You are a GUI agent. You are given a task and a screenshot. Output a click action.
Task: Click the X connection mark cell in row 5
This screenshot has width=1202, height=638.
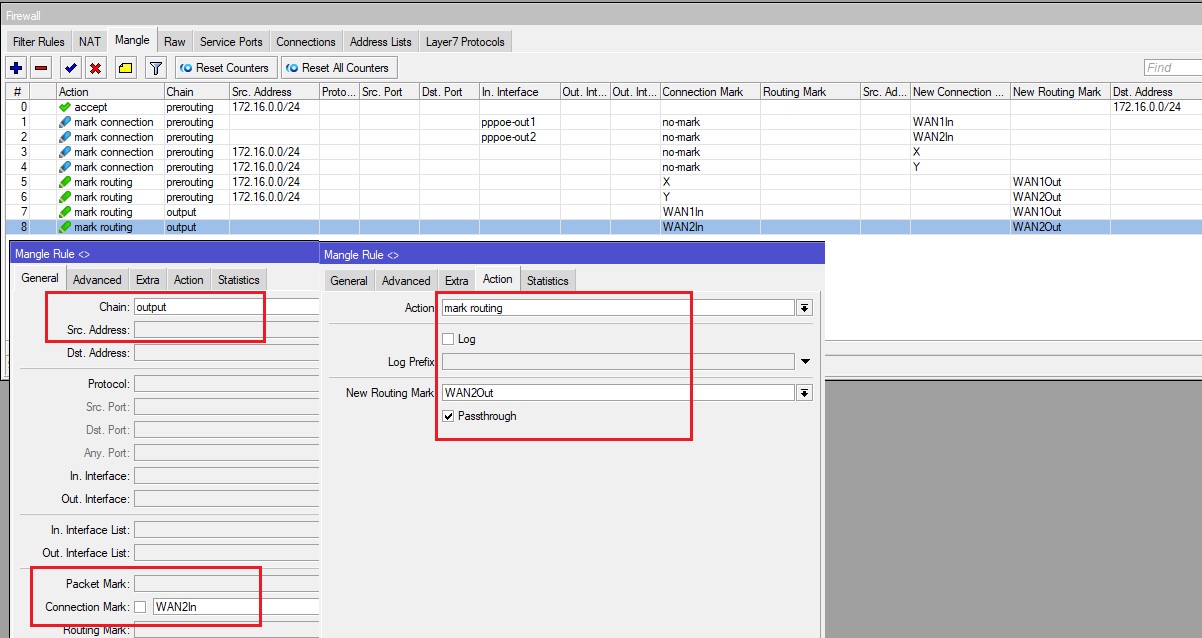click(x=710, y=182)
